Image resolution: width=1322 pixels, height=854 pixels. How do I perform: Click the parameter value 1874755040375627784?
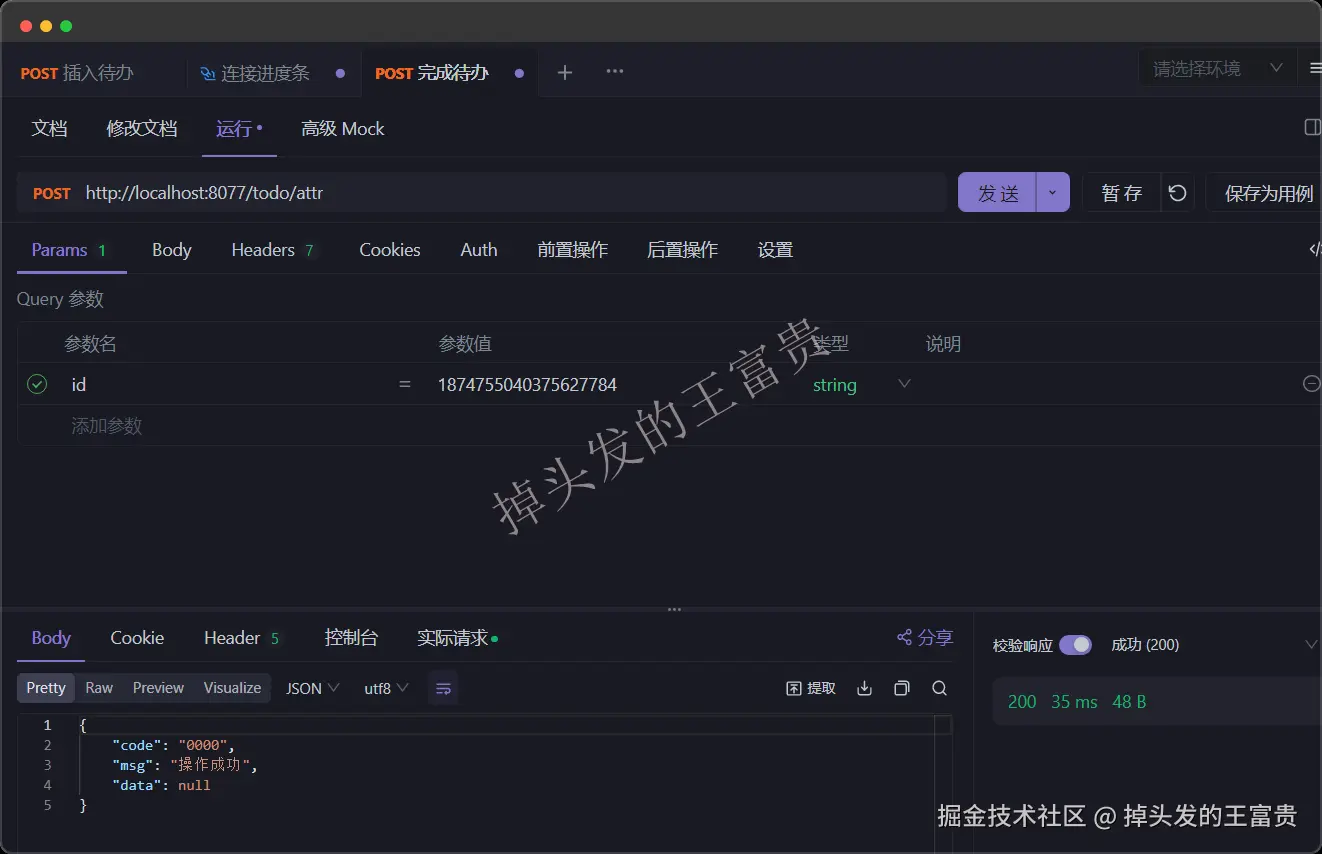(x=527, y=384)
